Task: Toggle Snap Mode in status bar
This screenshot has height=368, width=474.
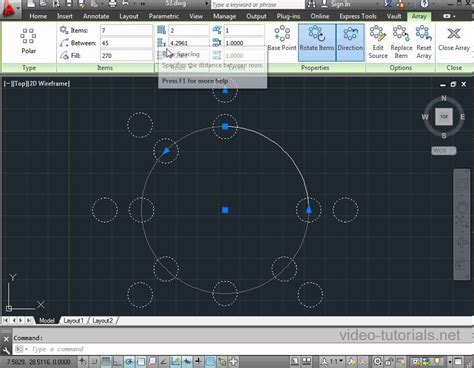Action: click(x=94, y=361)
